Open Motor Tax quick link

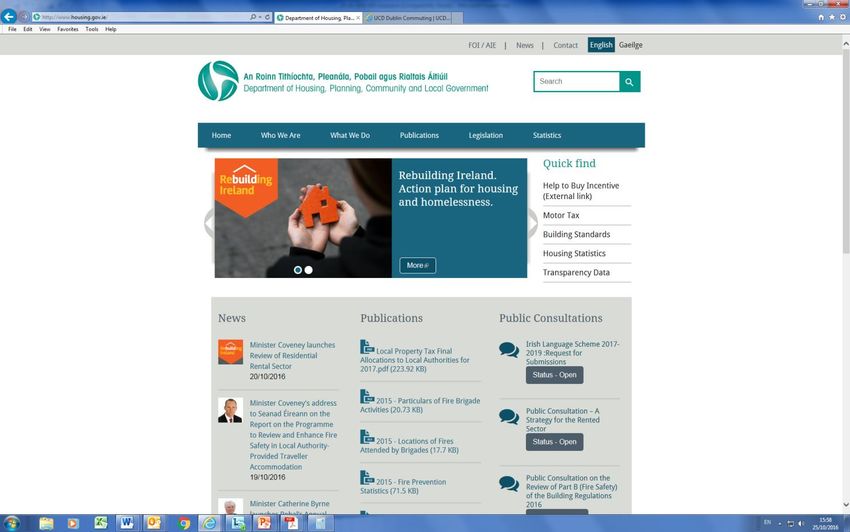[x=561, y=215]
